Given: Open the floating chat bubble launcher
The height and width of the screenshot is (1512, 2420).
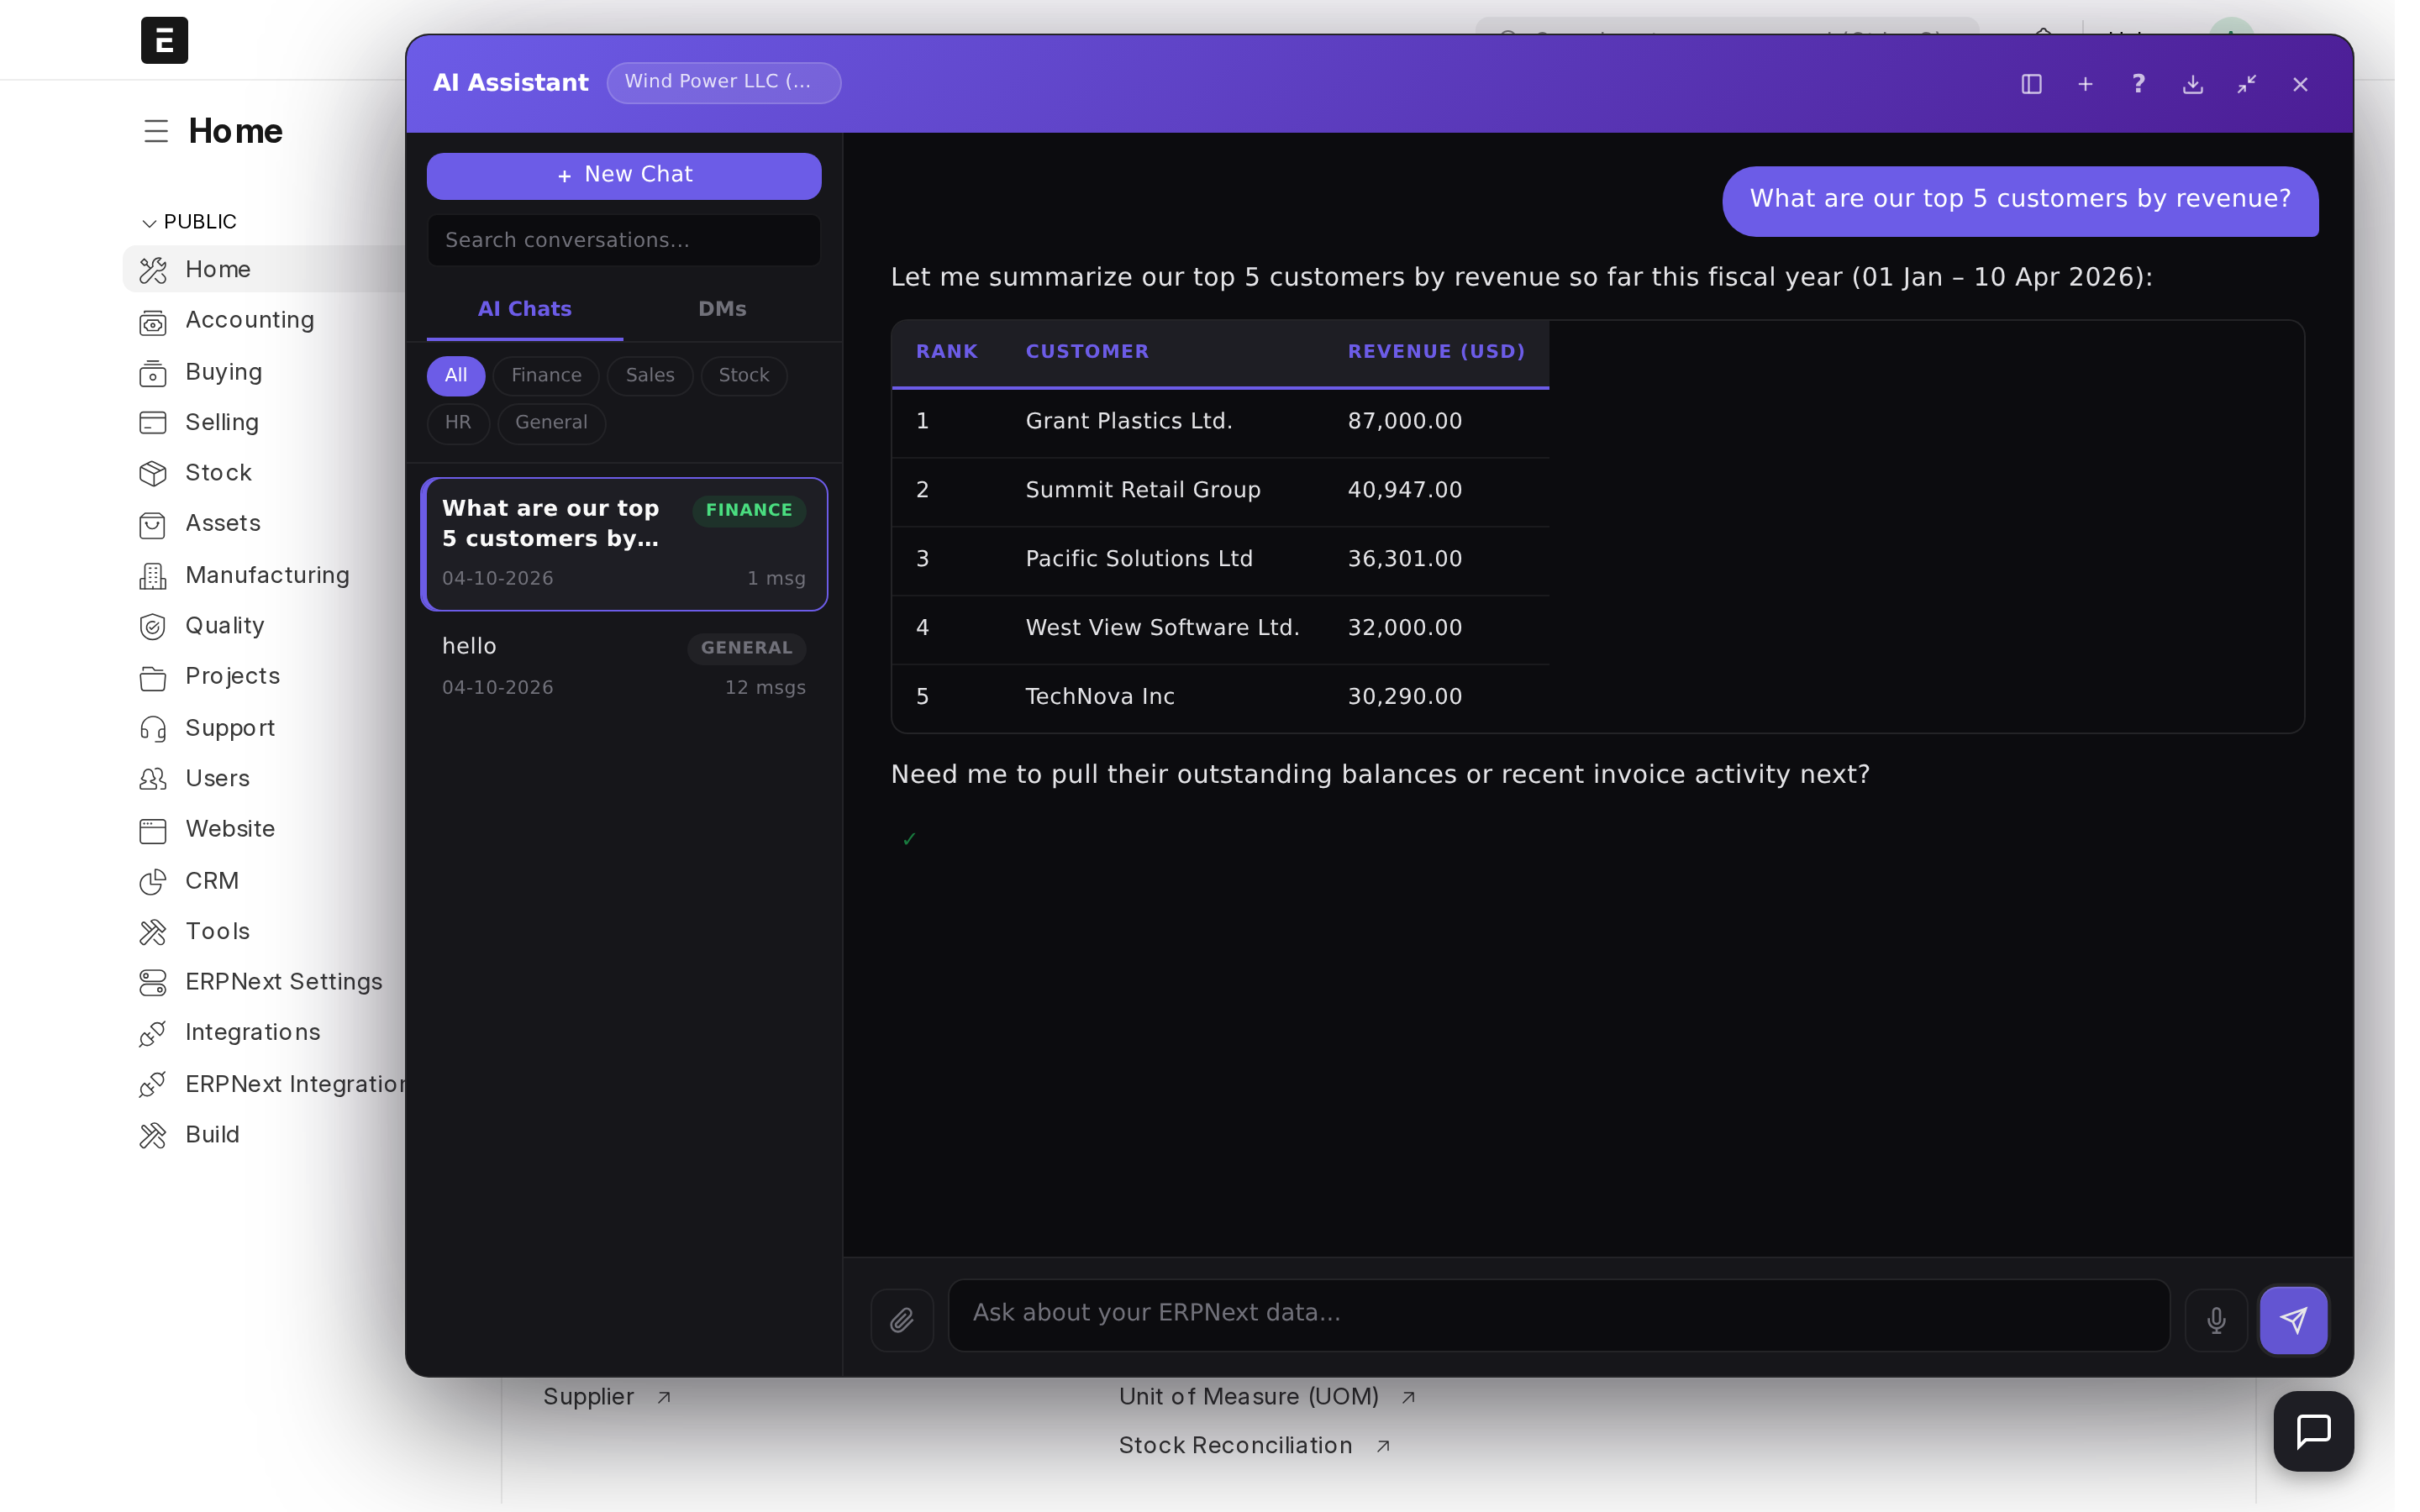Looking at the screenshot, I should (2313, 1431).
